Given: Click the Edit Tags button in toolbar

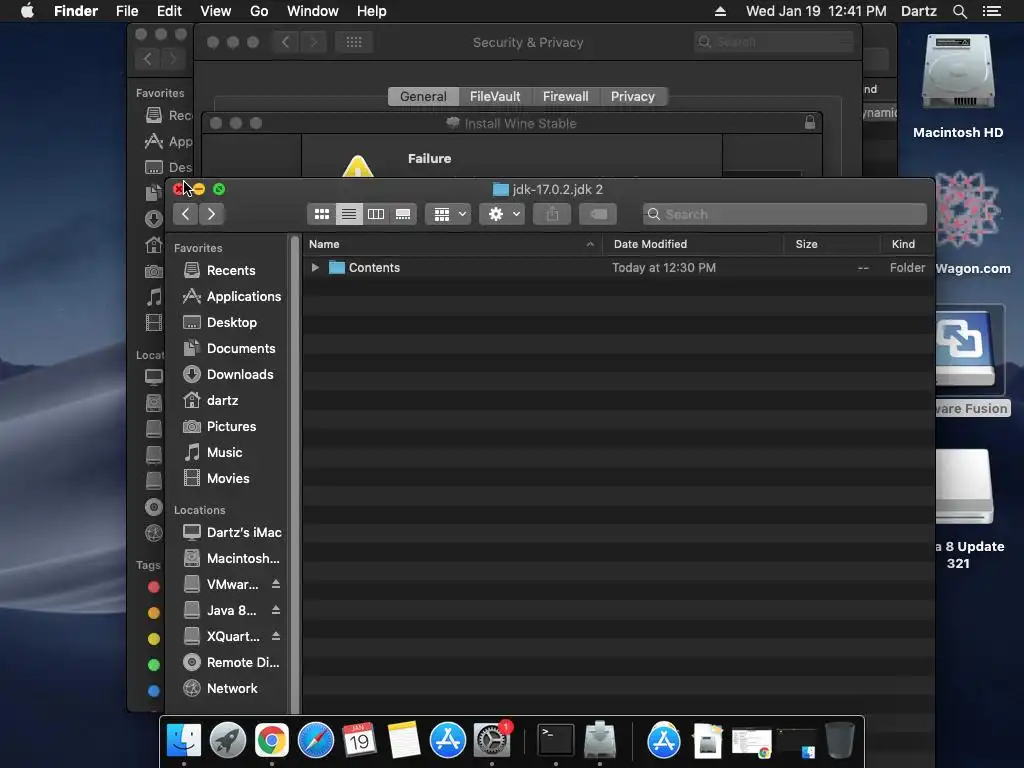Looking at the screenshot, I should [x=598, y=214].
